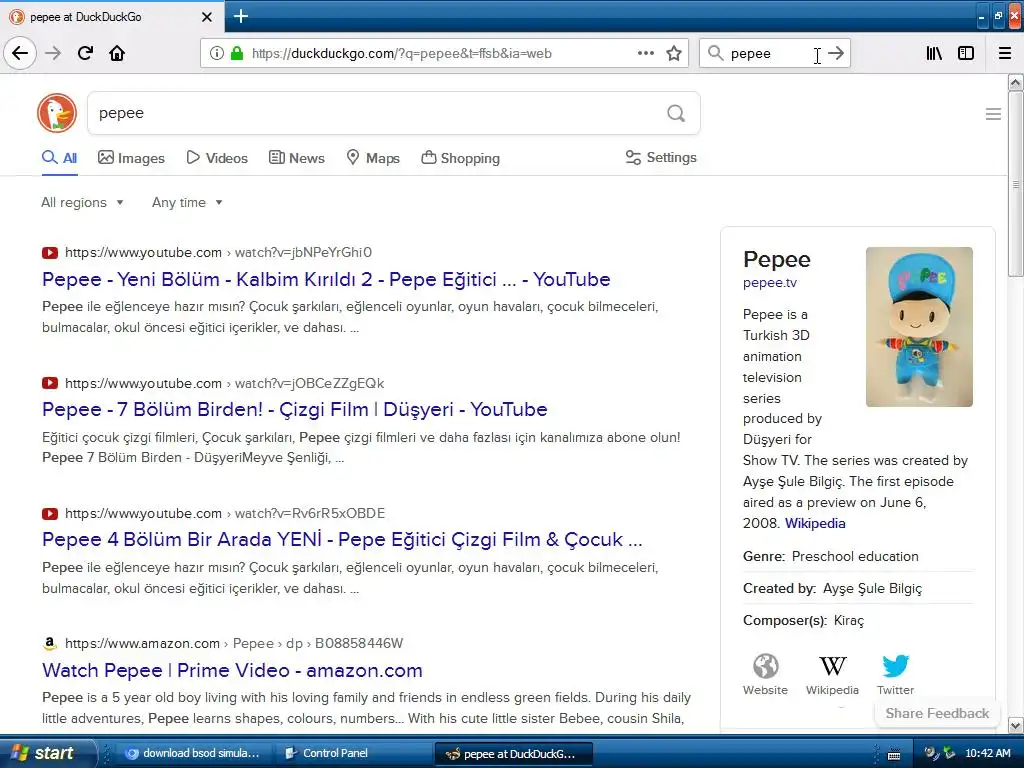Click the YouTube favicon of 4 Bölüm Bir Arada result
The height and width of the screenshot is (768, 1024).
click(50, 513)
